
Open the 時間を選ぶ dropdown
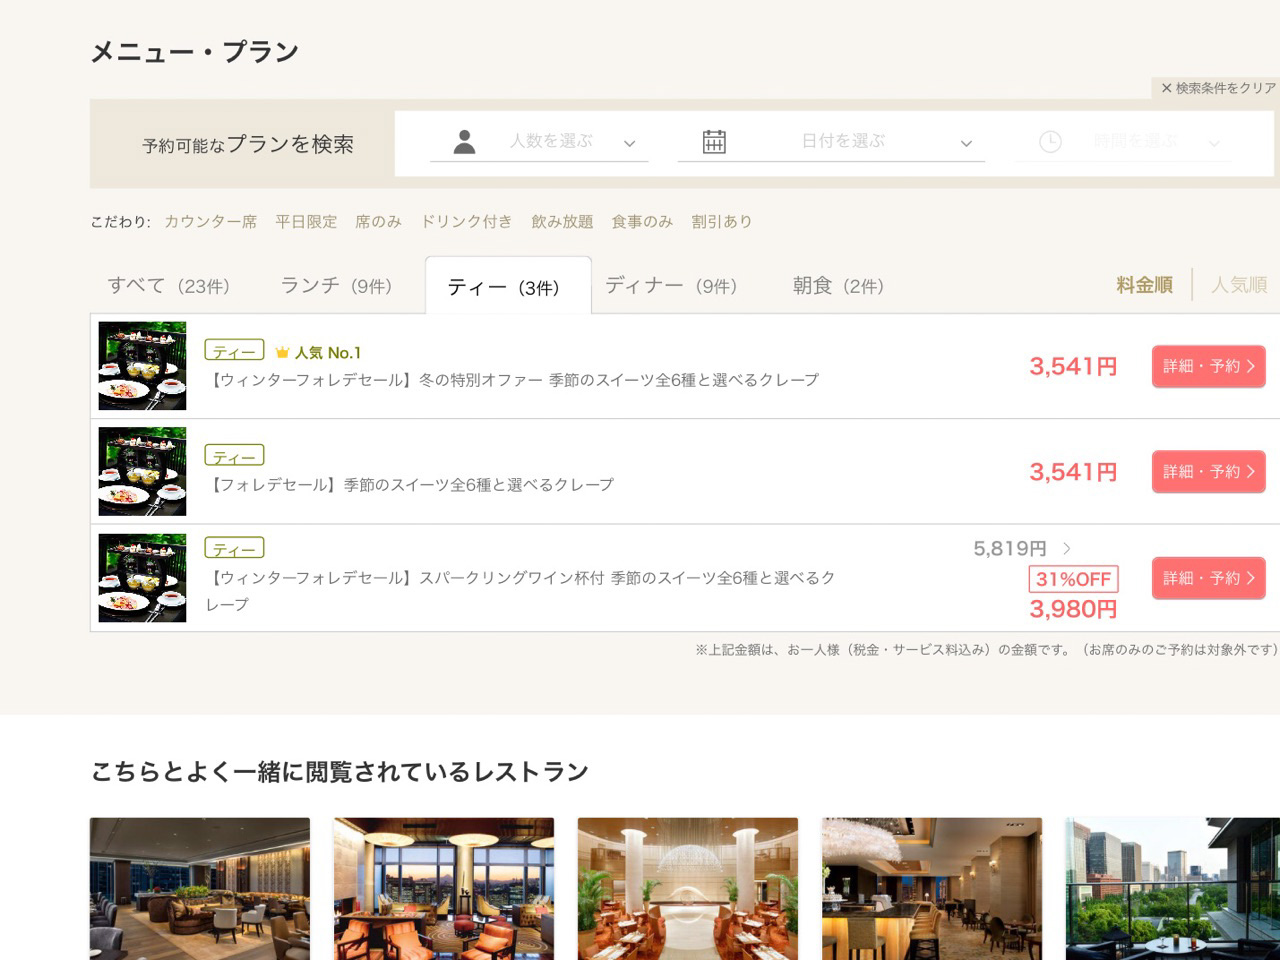pos(1124,142)
